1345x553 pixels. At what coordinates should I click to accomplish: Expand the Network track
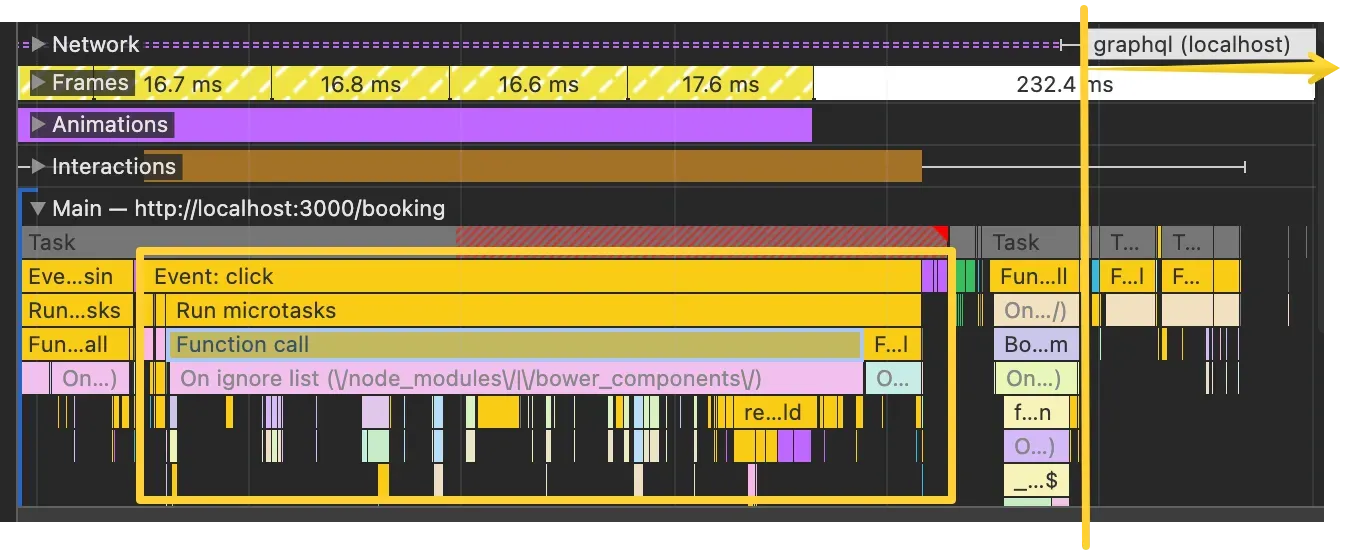(39, 45)
